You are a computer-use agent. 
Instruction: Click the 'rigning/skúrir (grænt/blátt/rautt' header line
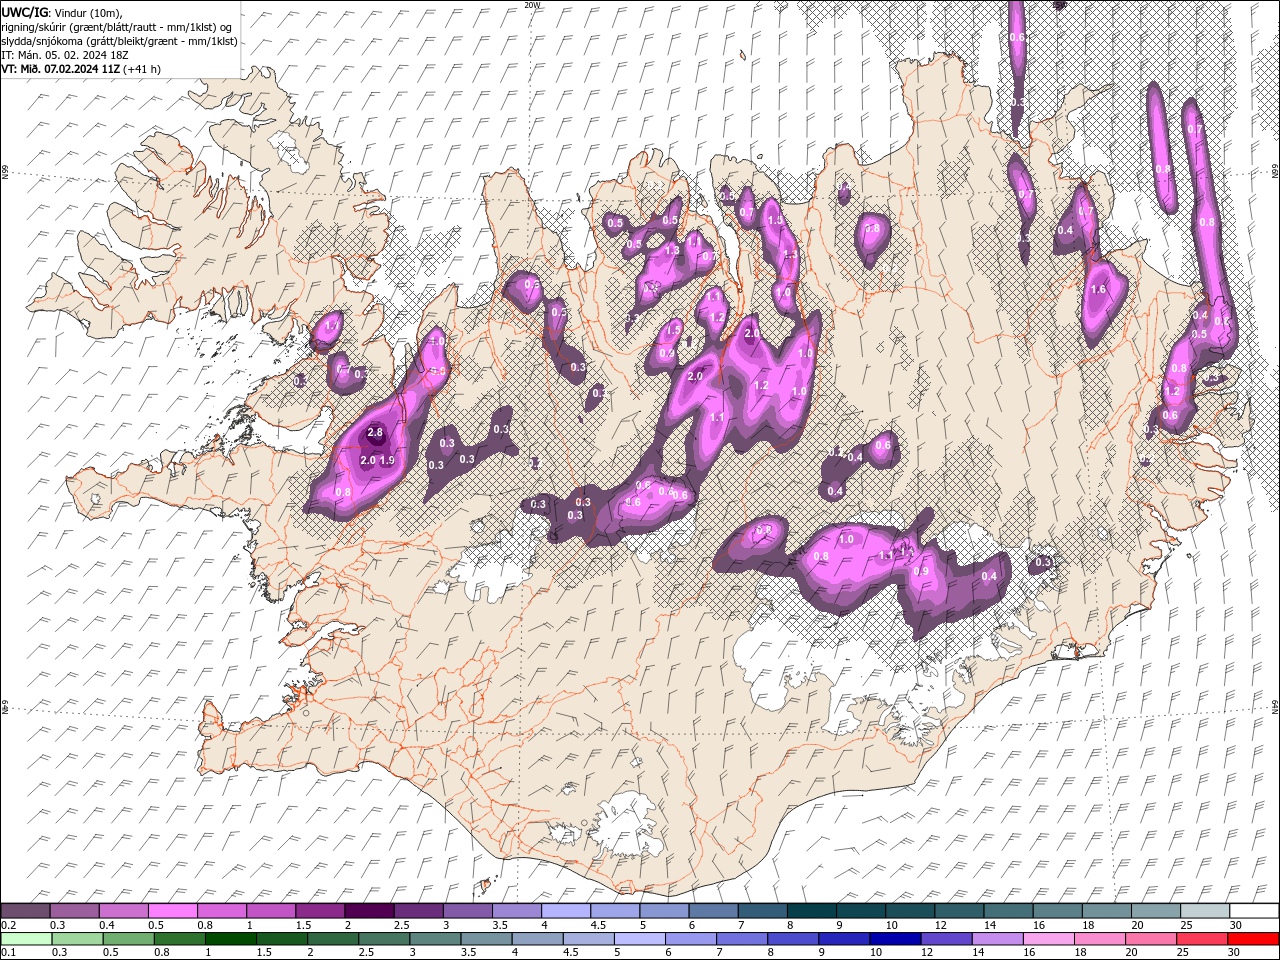118,27
